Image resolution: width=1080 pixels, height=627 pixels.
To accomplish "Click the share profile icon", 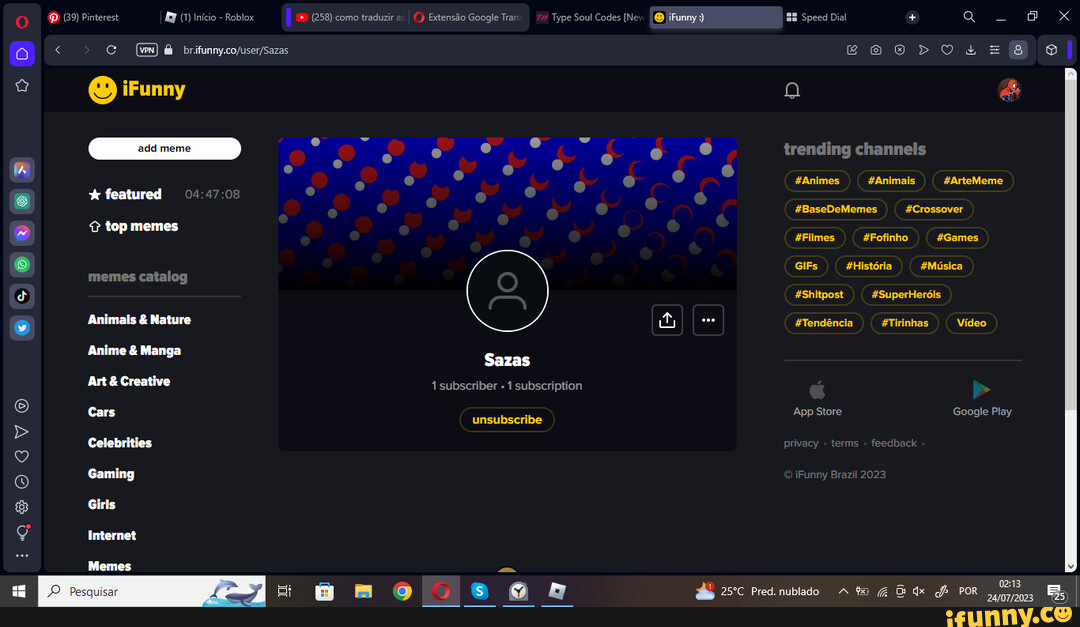I will tap(667, 320).
